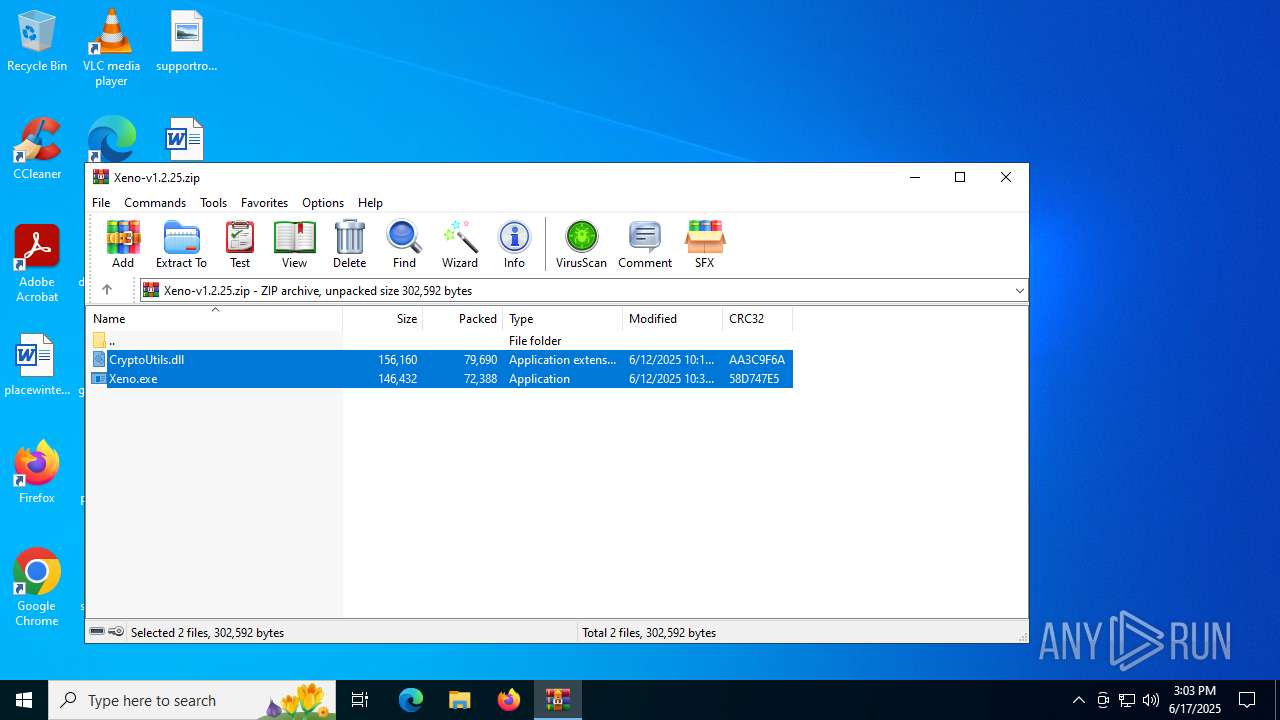Click the Add toolbar icon in WinRAR
The height and width of the screenshot is (720, 1280).
click(123, 245)
